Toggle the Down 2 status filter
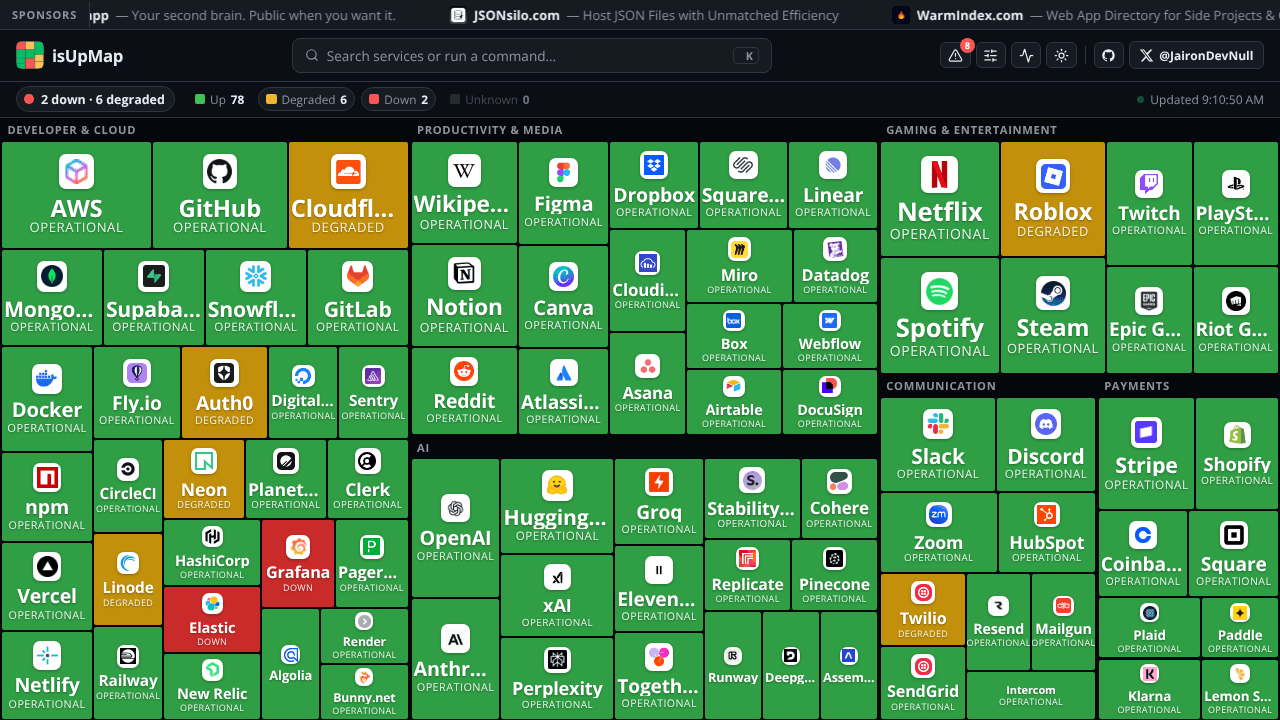Image resolution: width=1280 pixels, height=720 pixels. coord(400,99)
